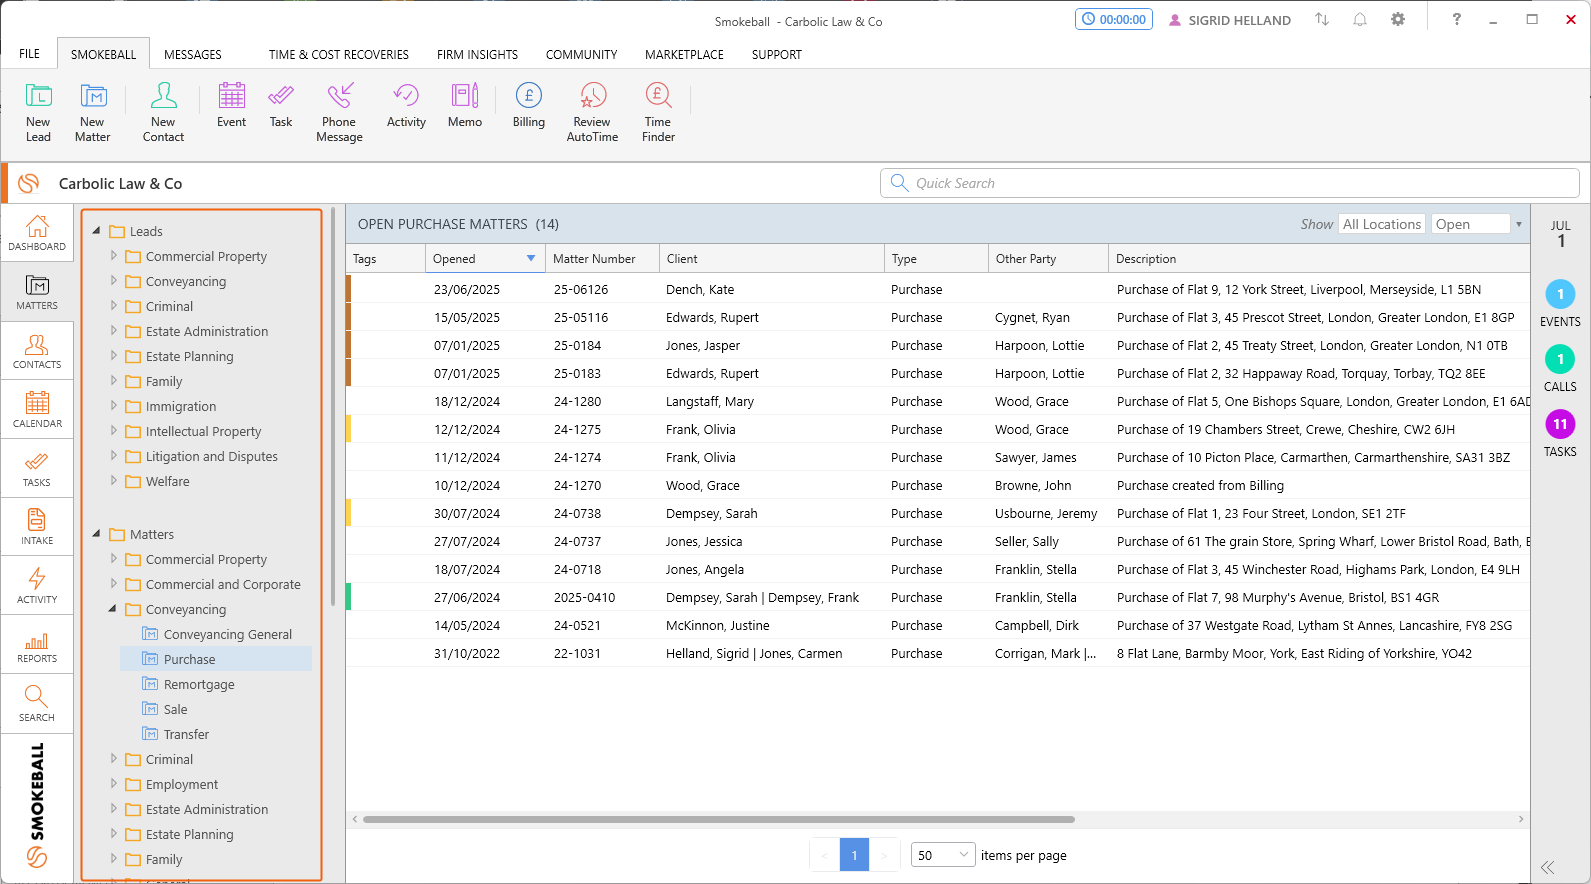
Task: Click the Activity ribbon icon
Action: click(x=406, y=105)
